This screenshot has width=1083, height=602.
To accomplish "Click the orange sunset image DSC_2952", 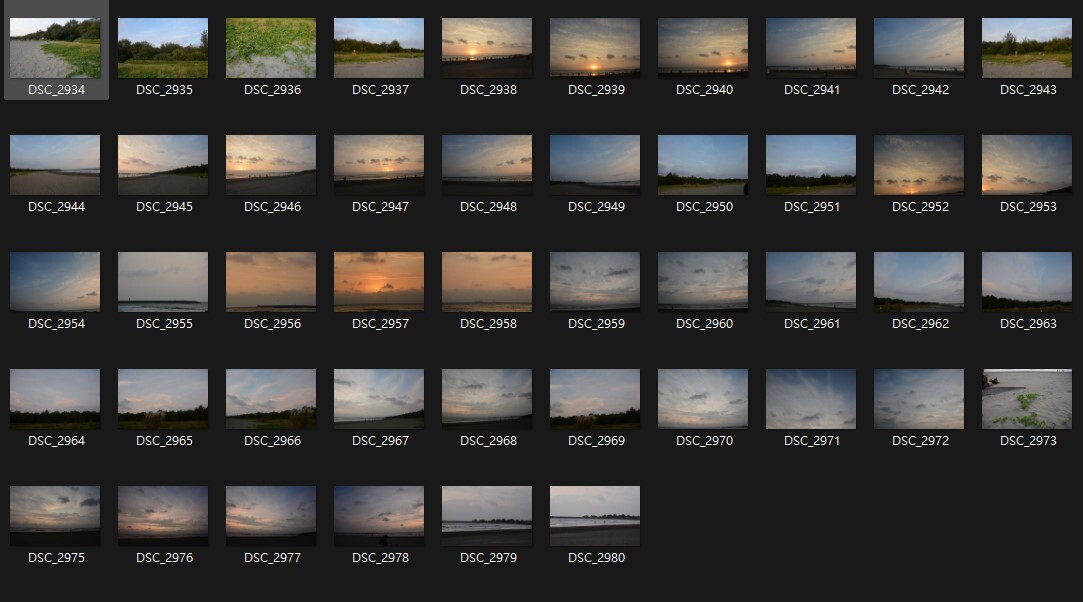I will point(919,164).
